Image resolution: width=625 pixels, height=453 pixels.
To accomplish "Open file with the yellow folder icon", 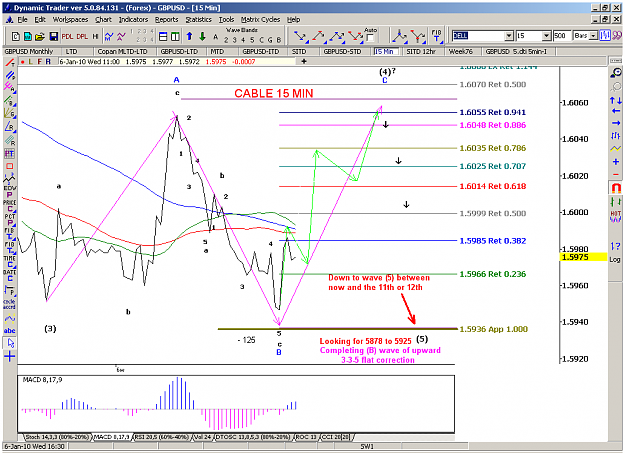I will 40,37.
